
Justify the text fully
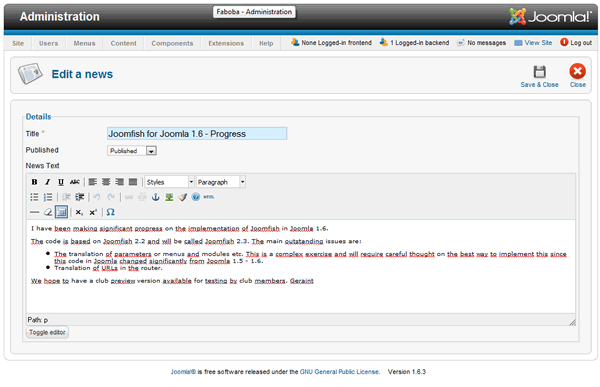[x=133, y=182]
